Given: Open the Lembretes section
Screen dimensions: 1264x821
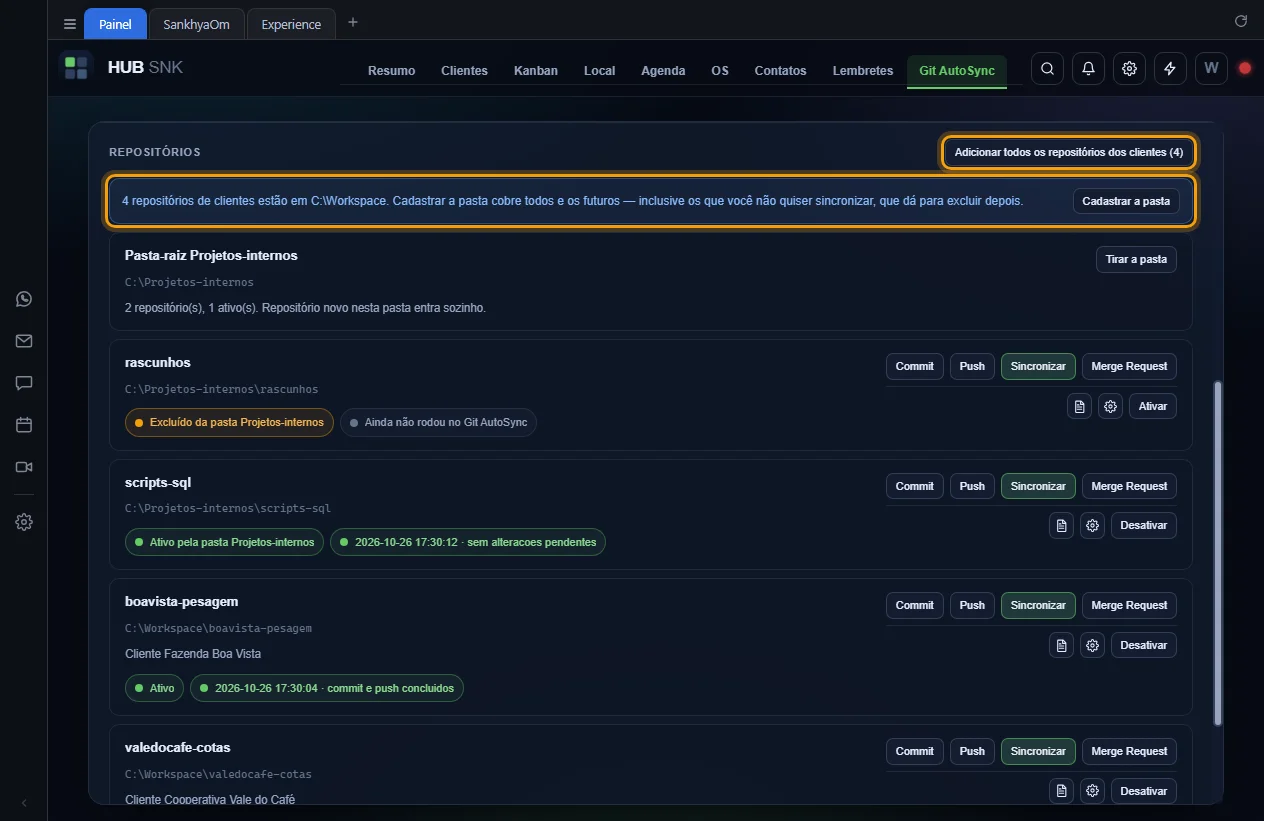Looking at the screenshot, I should click(863, 71).
